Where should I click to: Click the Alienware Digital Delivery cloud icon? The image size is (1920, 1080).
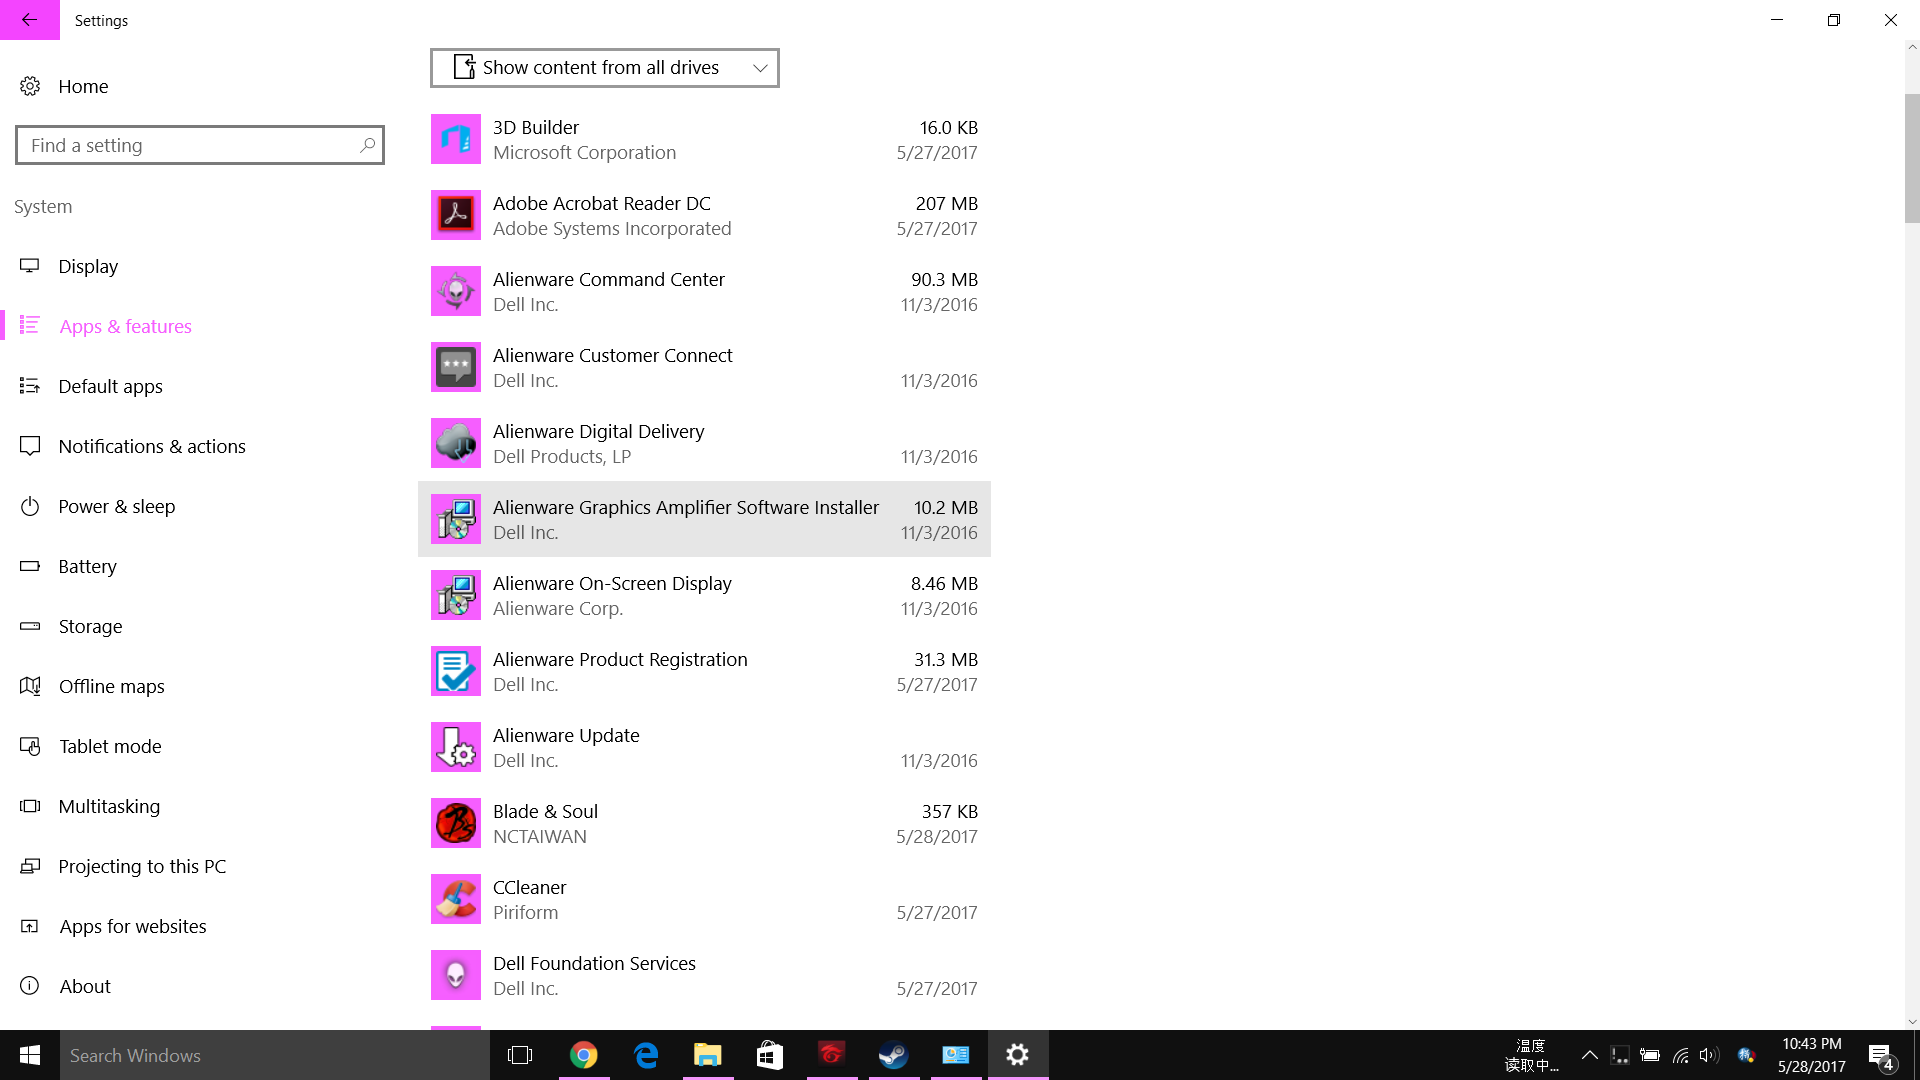[456, 443]
